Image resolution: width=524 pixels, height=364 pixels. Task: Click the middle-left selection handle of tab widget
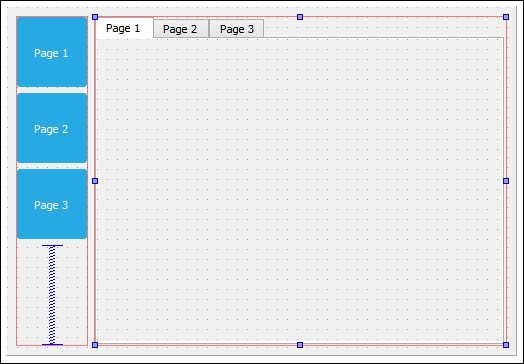pyautogui.click(x=95, y=181)
